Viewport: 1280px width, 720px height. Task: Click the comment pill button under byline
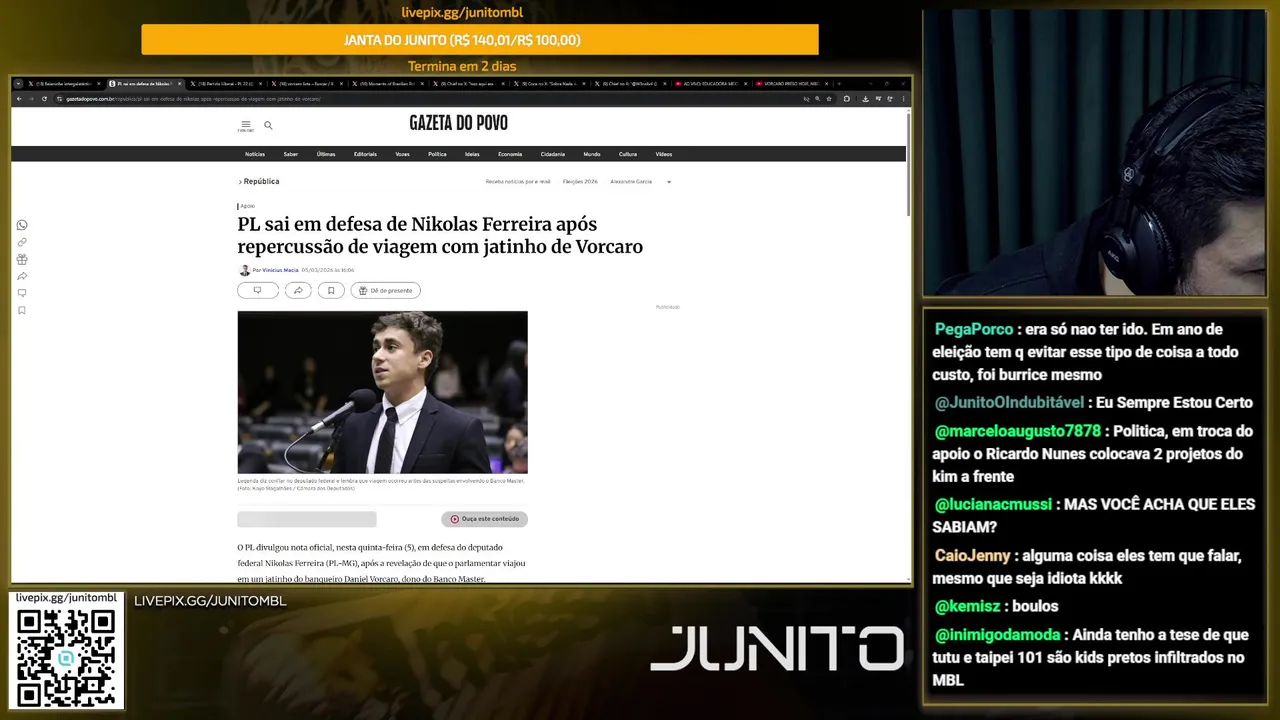(x=257, y=290)
